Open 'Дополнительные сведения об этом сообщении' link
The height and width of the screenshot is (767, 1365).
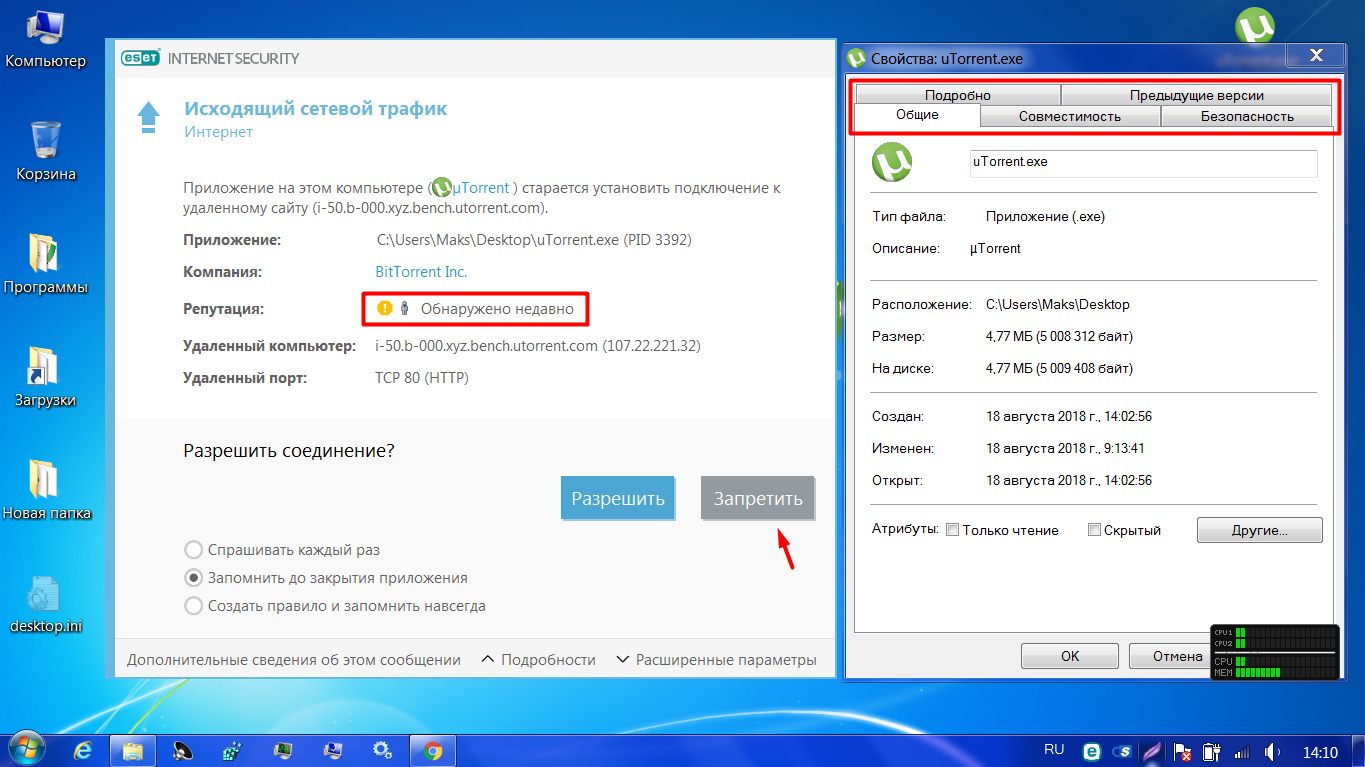[x=294, y=660]
